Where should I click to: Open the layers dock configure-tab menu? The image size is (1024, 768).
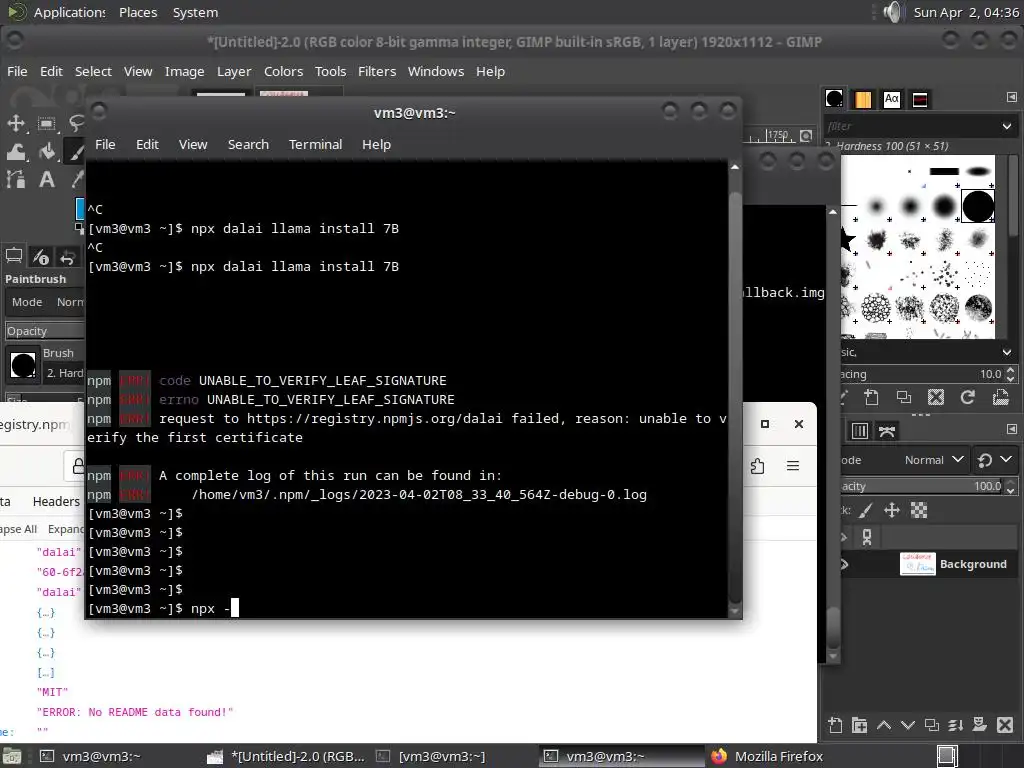point(1012,429)
